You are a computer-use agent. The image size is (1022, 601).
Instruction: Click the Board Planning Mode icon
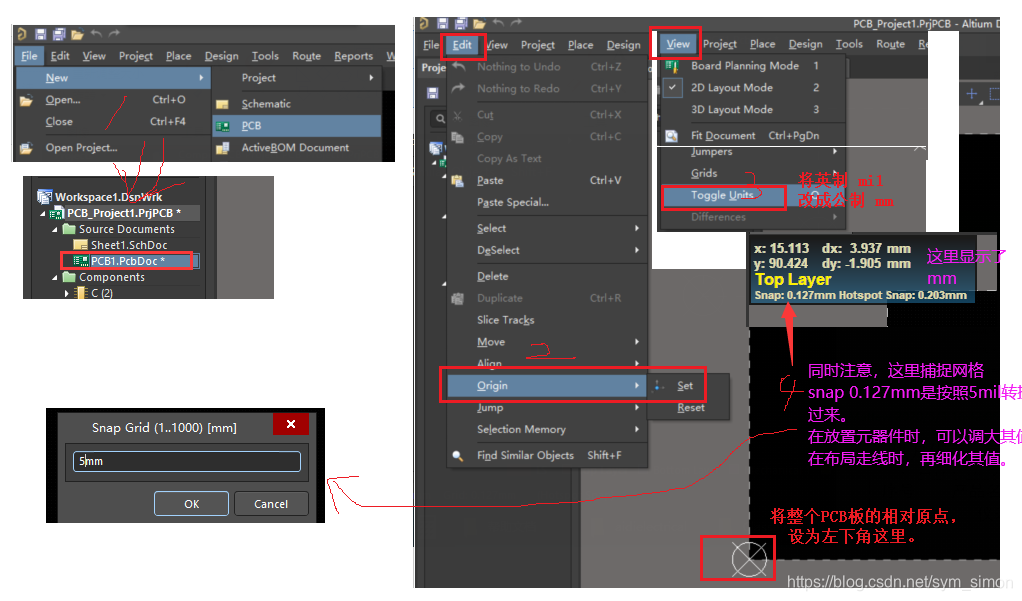pos(671,66)
